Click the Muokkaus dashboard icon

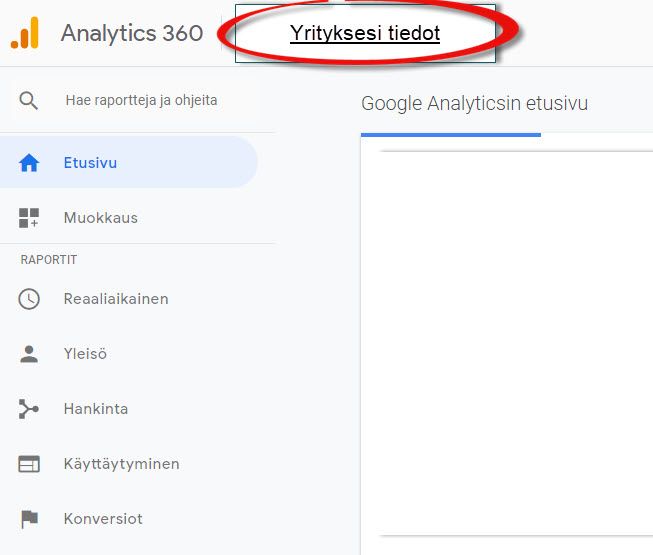29,218
